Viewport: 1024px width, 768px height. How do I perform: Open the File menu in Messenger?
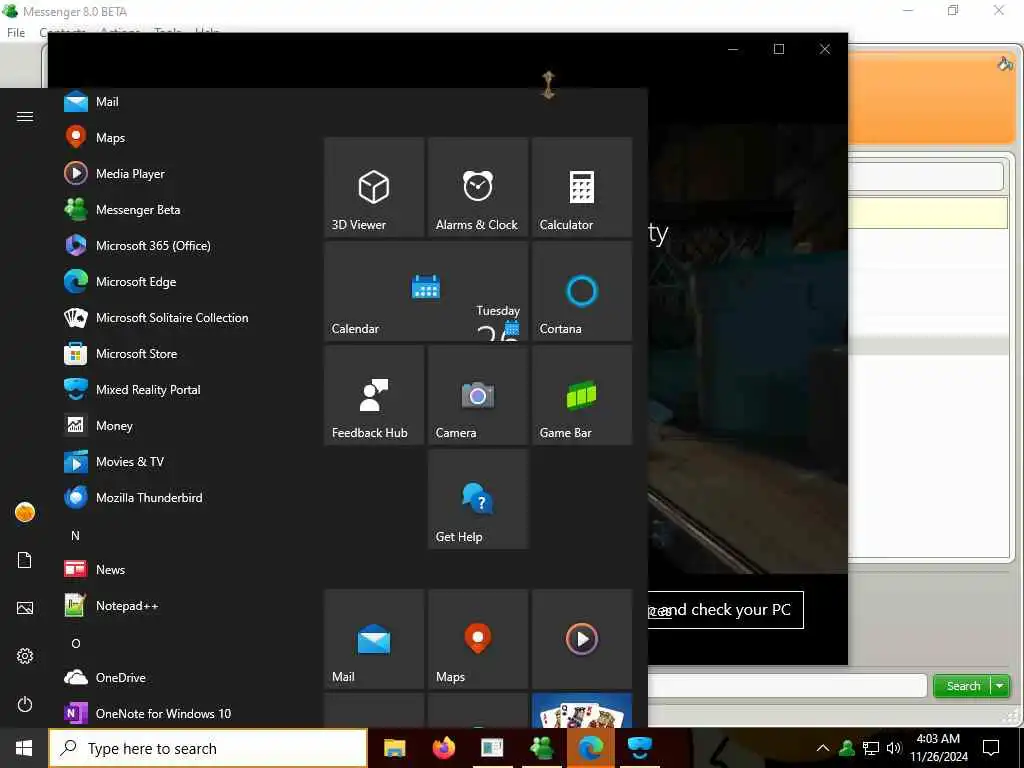(x=16, y=32)
